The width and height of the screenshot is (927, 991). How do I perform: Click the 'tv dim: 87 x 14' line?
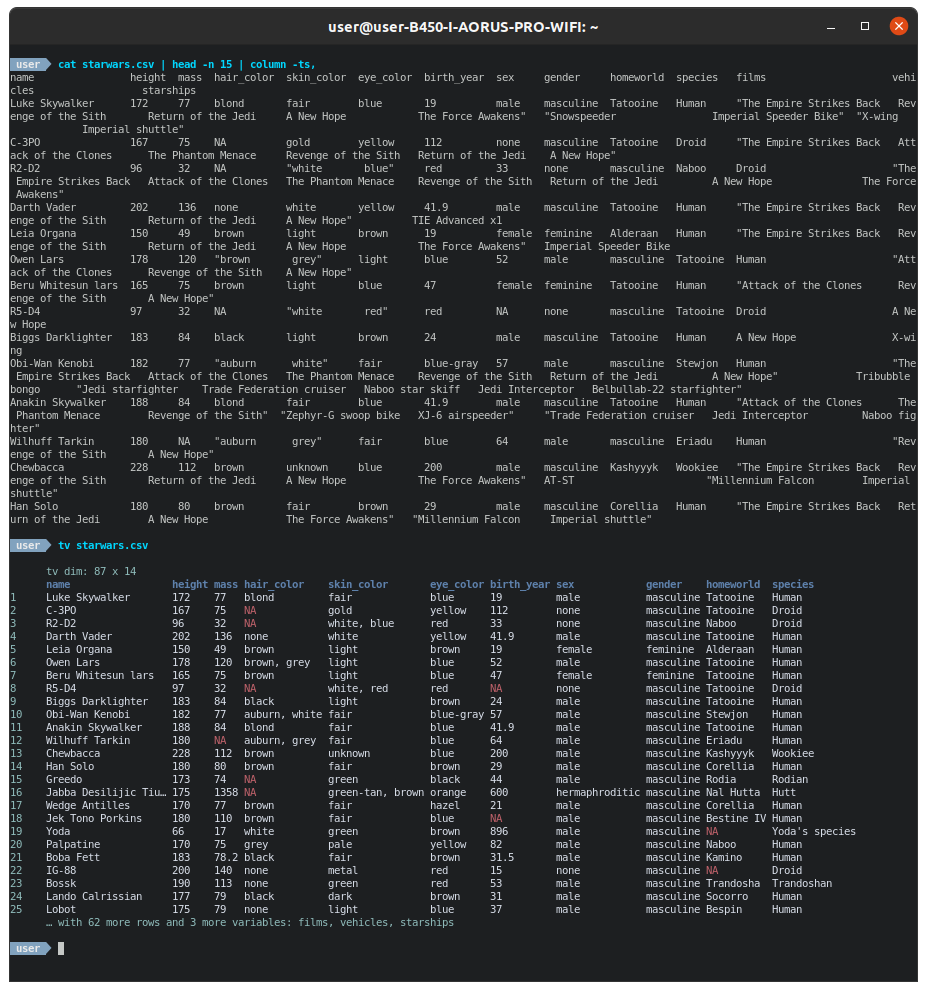pyautogui.click(x=91, y=571)
